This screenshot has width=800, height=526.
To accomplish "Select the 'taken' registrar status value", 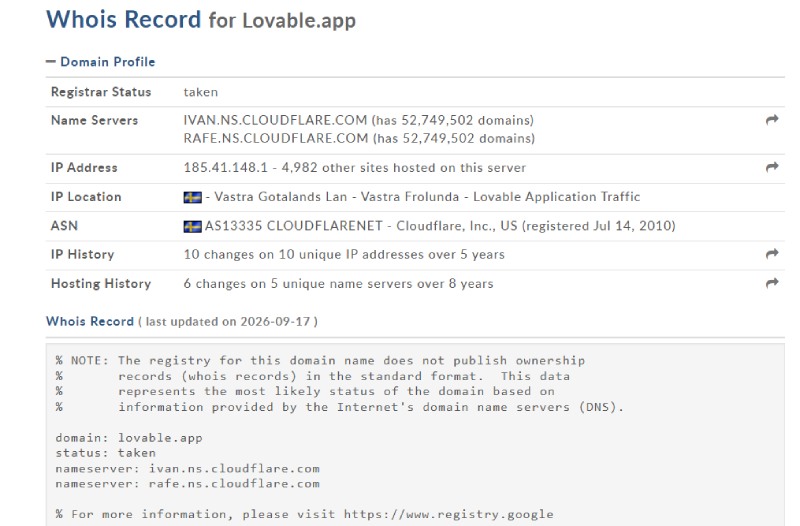I will pos(201,92).
